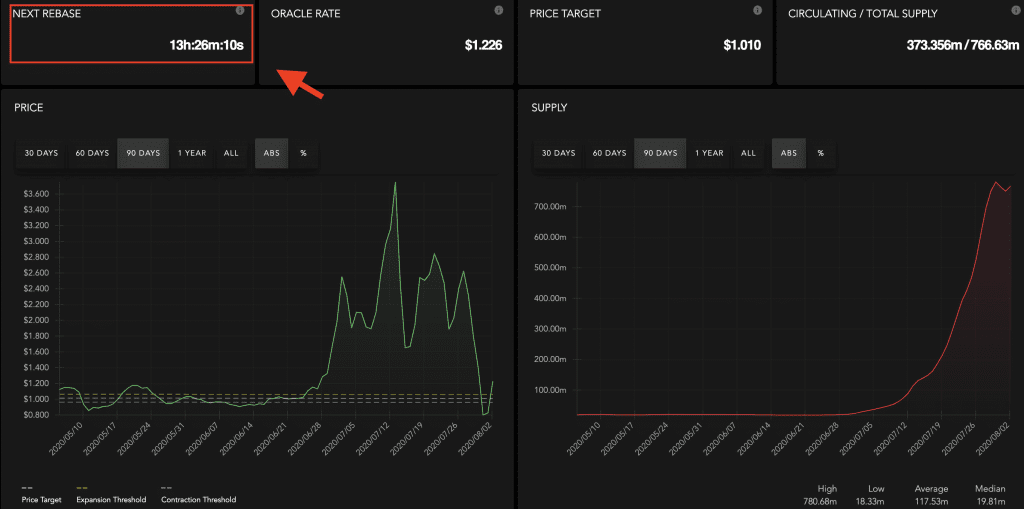1024x509 pixels.
Task: Click the Next Rebase info icon
Action: pos(240,10)
